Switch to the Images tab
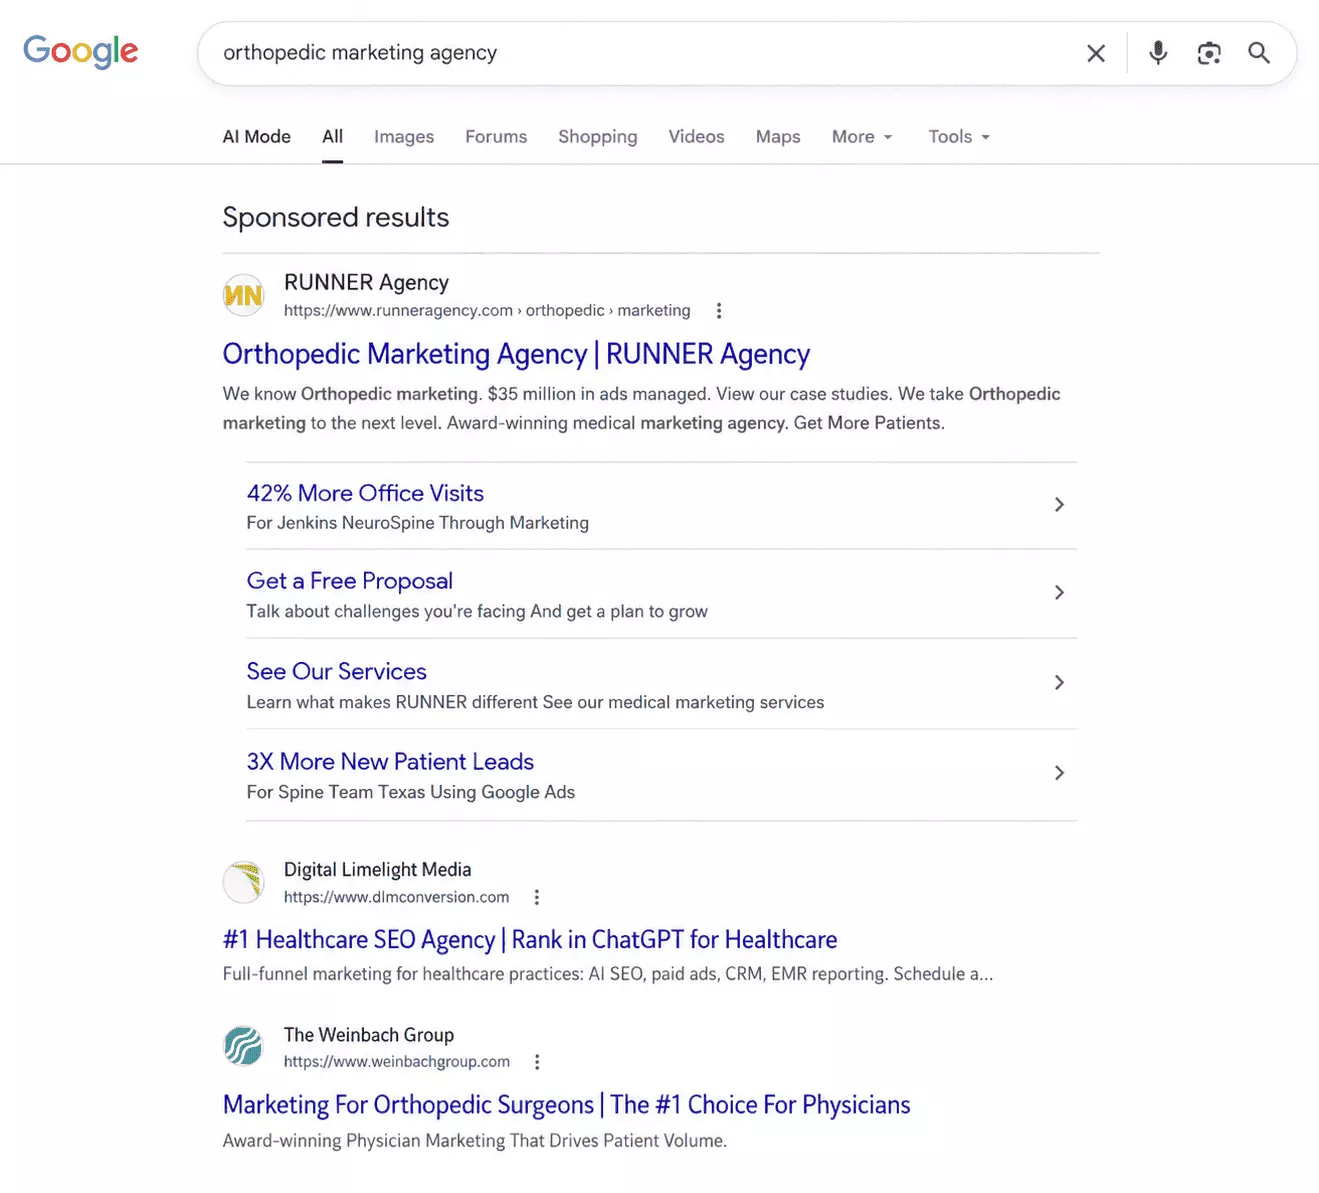 [x=404, y=137]
